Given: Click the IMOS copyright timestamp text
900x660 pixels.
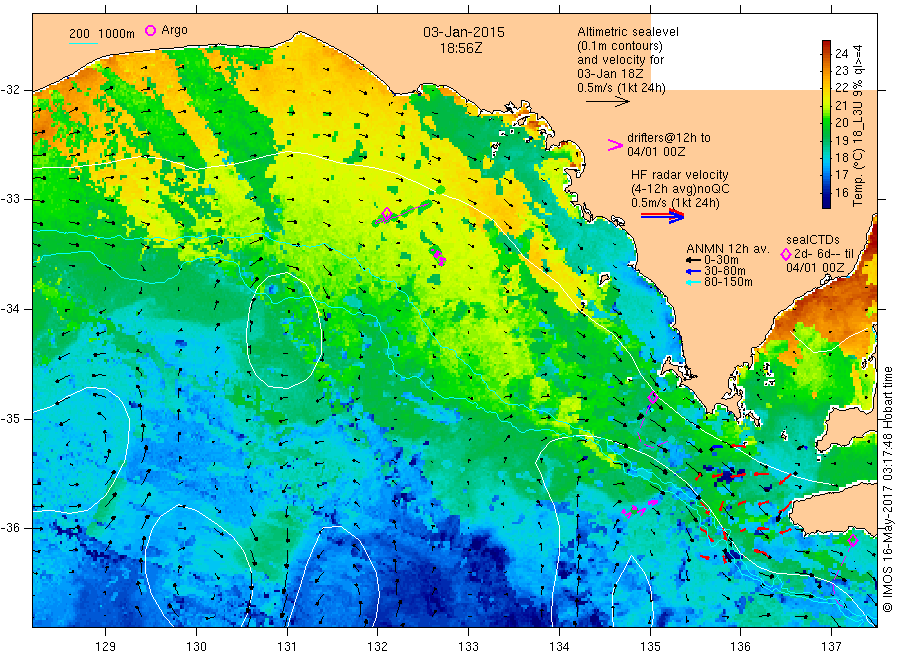Looking at the screenshot, I should pos(888,490).
